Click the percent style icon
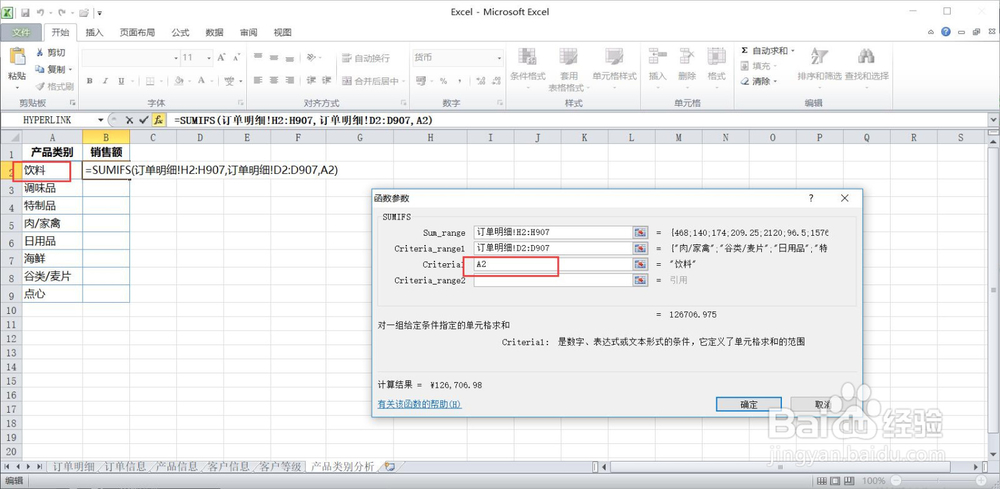 coord(443,81)
